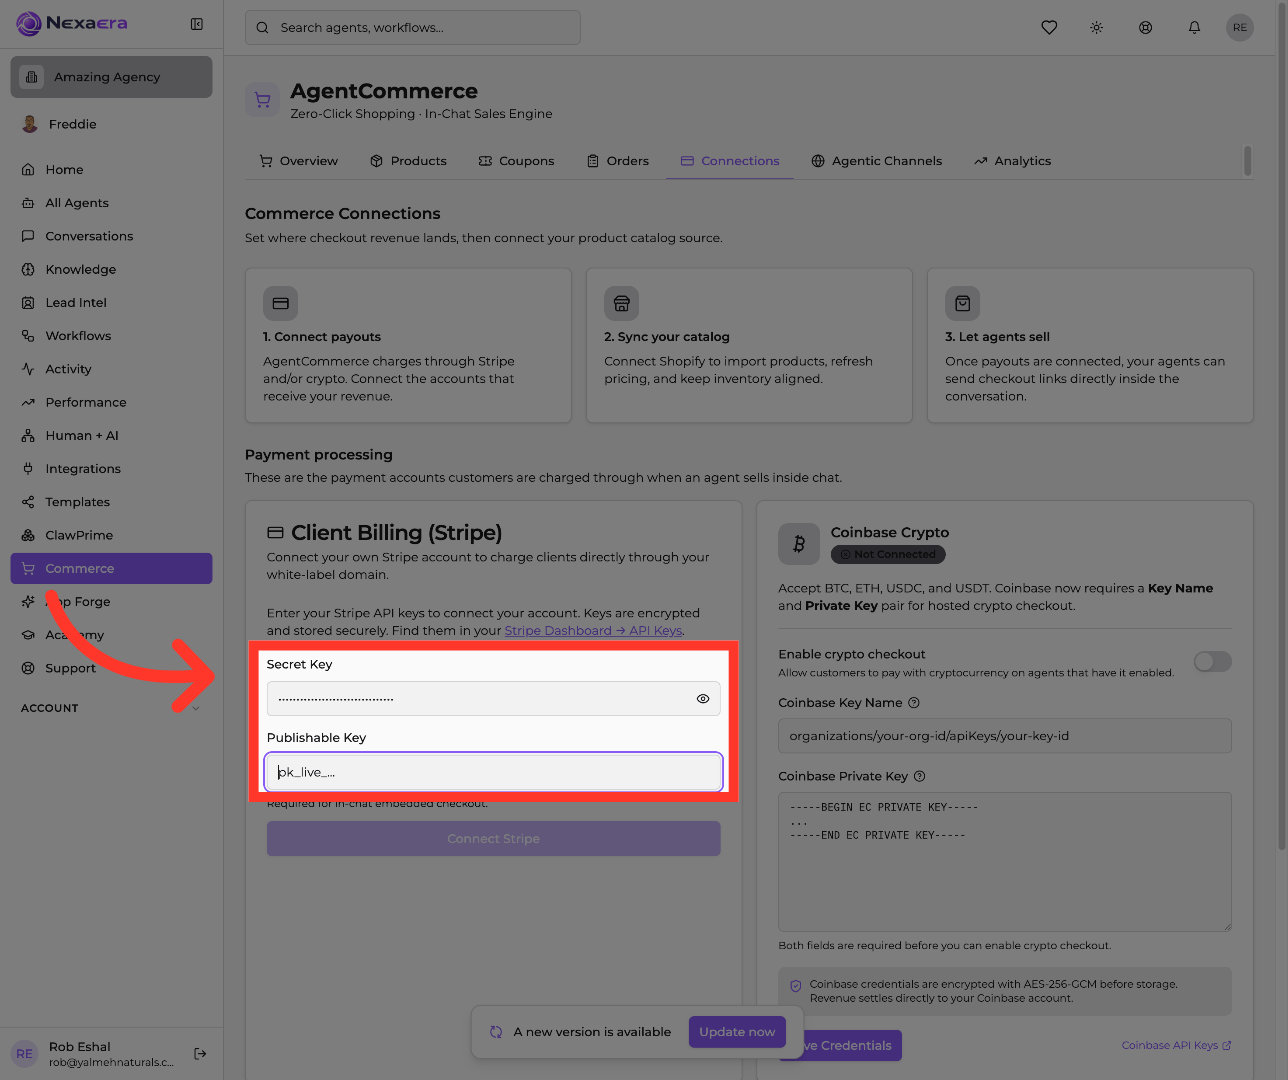
Task: Open All Agents in the sidebar
Action: (x=111, y=203)
